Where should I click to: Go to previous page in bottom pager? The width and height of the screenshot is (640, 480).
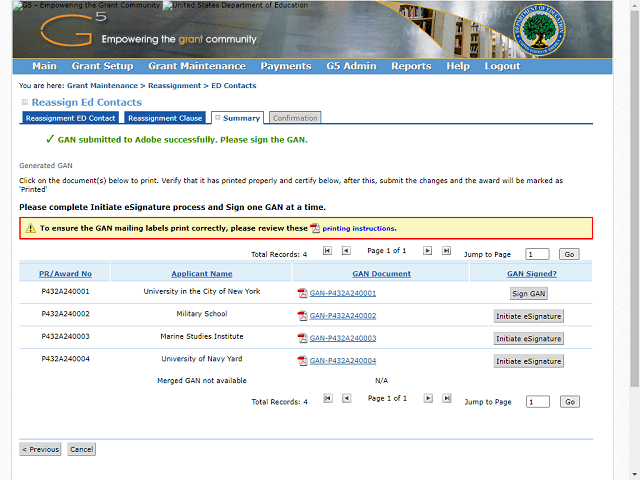[x=346, y=398]
